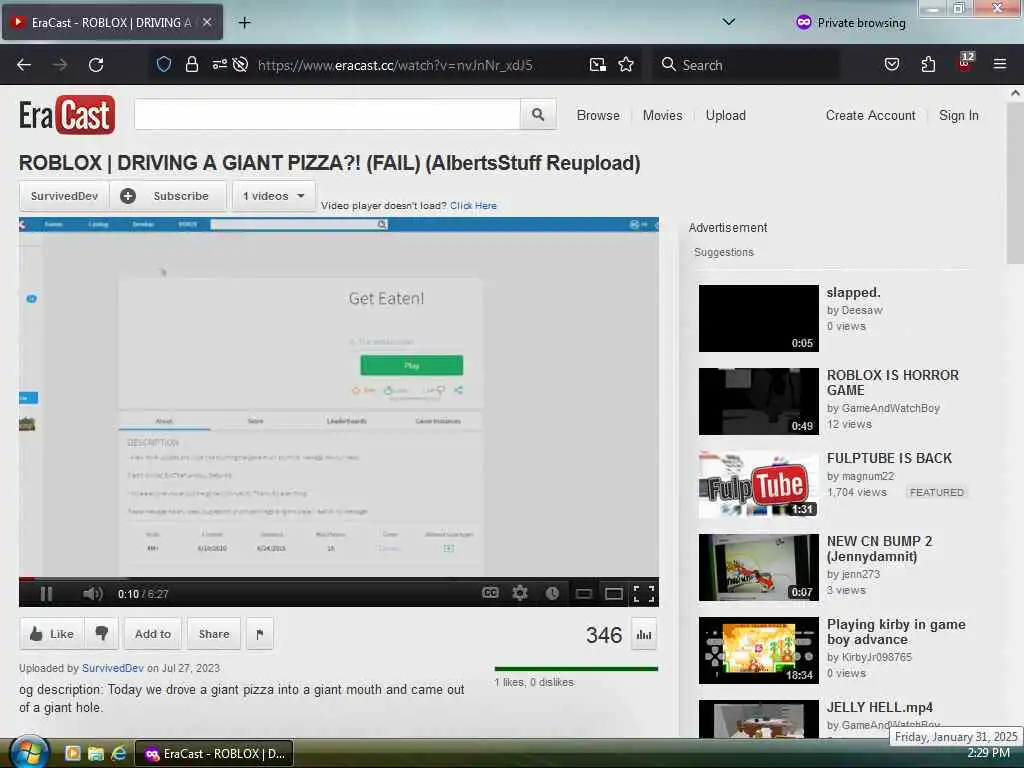Viewport: 1024px width, 768px height.
Task: Switch to large player size
Action: [x=613, y=594]
